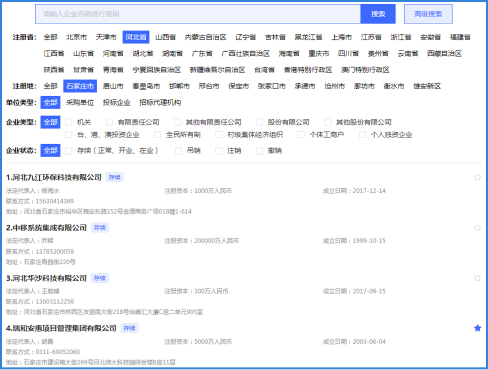Choose 浙江省 province filter
The height and width of the screenshot is (370, 488).
(401, 37)
